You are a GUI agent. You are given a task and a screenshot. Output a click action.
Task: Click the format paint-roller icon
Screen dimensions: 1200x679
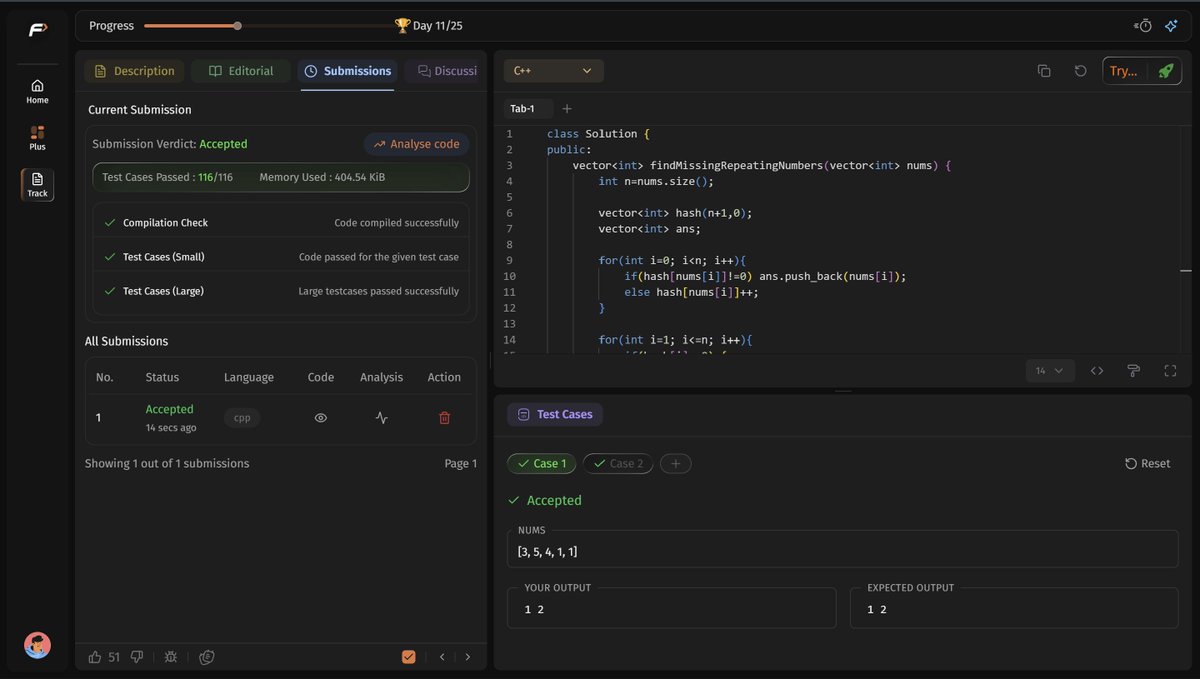coord(1134,370)
